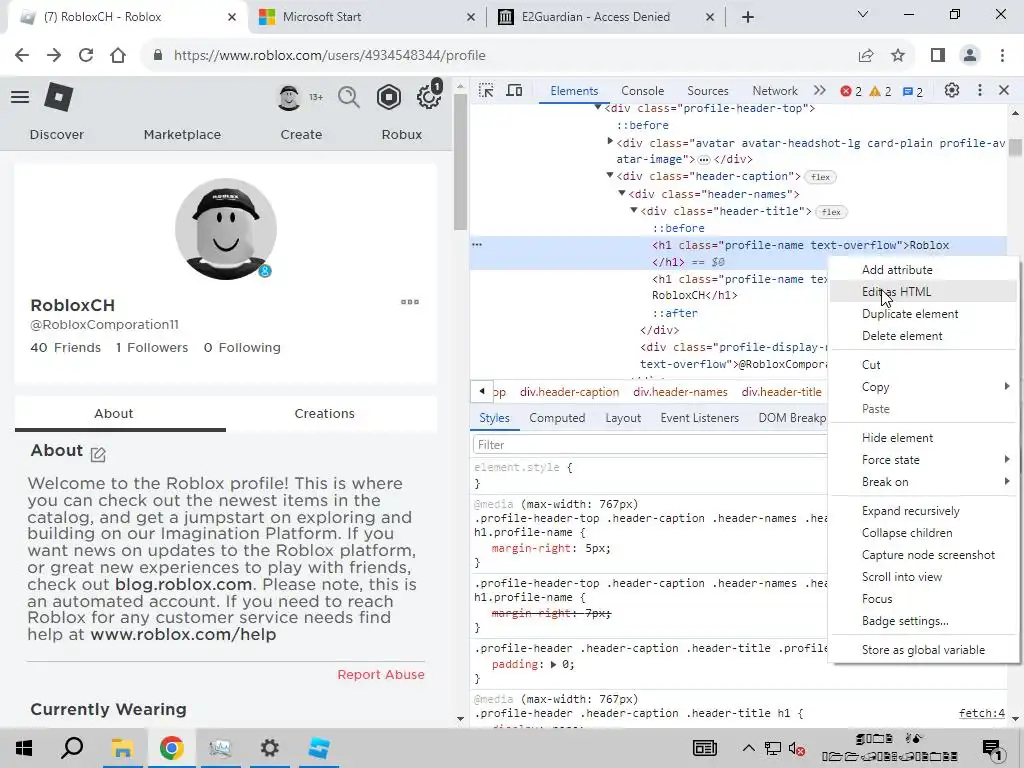
Task: Open Force state submenu
Action: [922, 460]
